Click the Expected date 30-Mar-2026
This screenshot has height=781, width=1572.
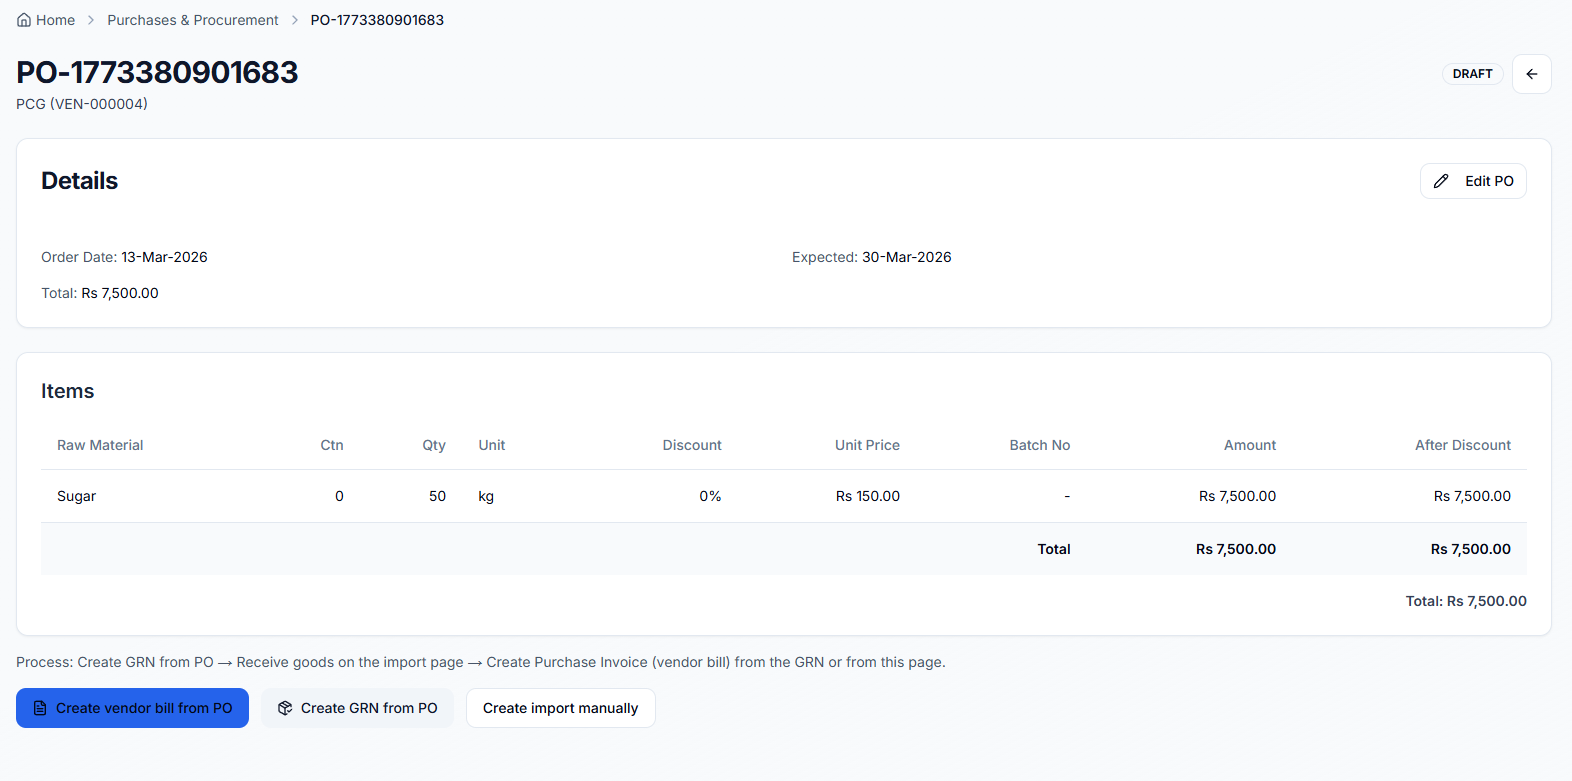pyautogui.click(x=906, y=257)
